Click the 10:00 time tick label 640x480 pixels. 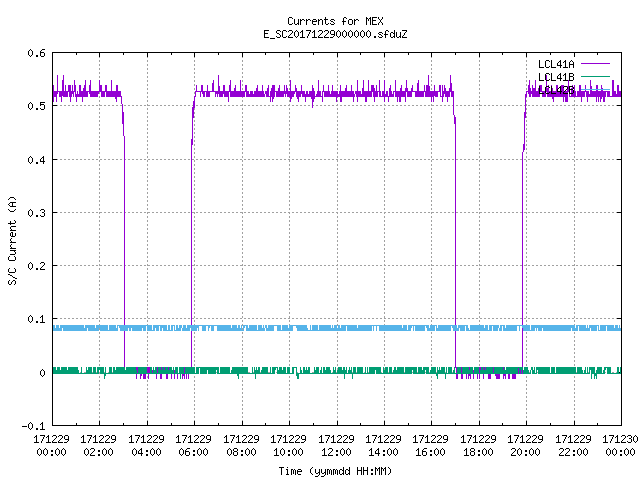(288, 452)
